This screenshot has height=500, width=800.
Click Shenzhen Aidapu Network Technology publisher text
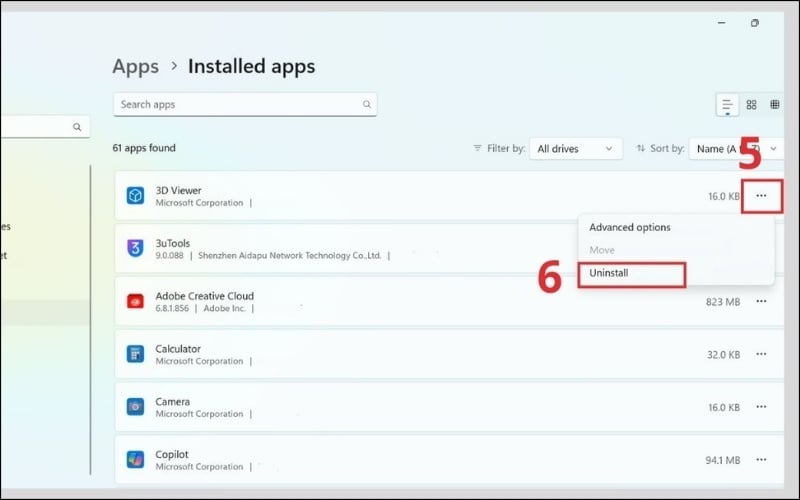(289, 256)
